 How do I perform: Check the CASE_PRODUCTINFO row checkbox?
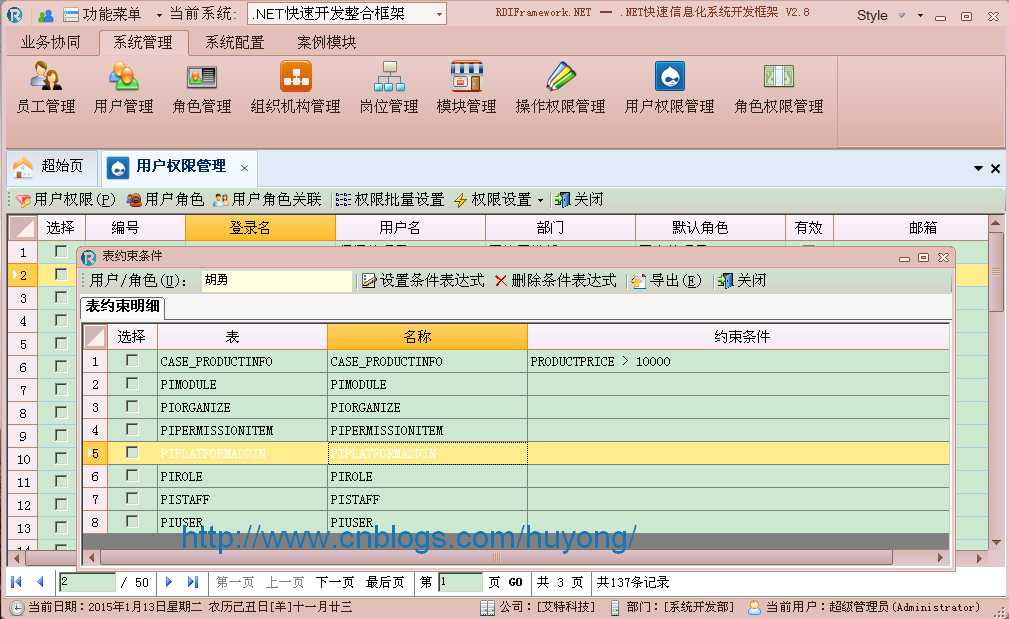click(132, 360)
